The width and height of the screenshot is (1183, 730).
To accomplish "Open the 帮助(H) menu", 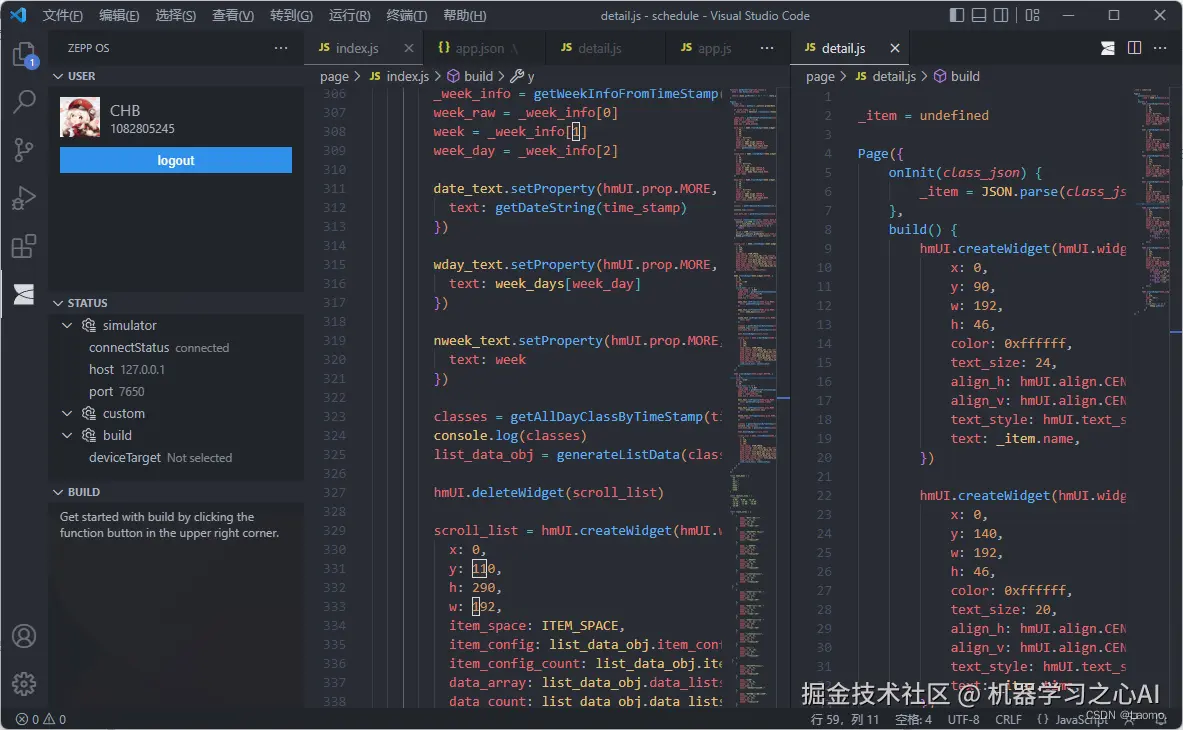I will [x=465, y=15].
